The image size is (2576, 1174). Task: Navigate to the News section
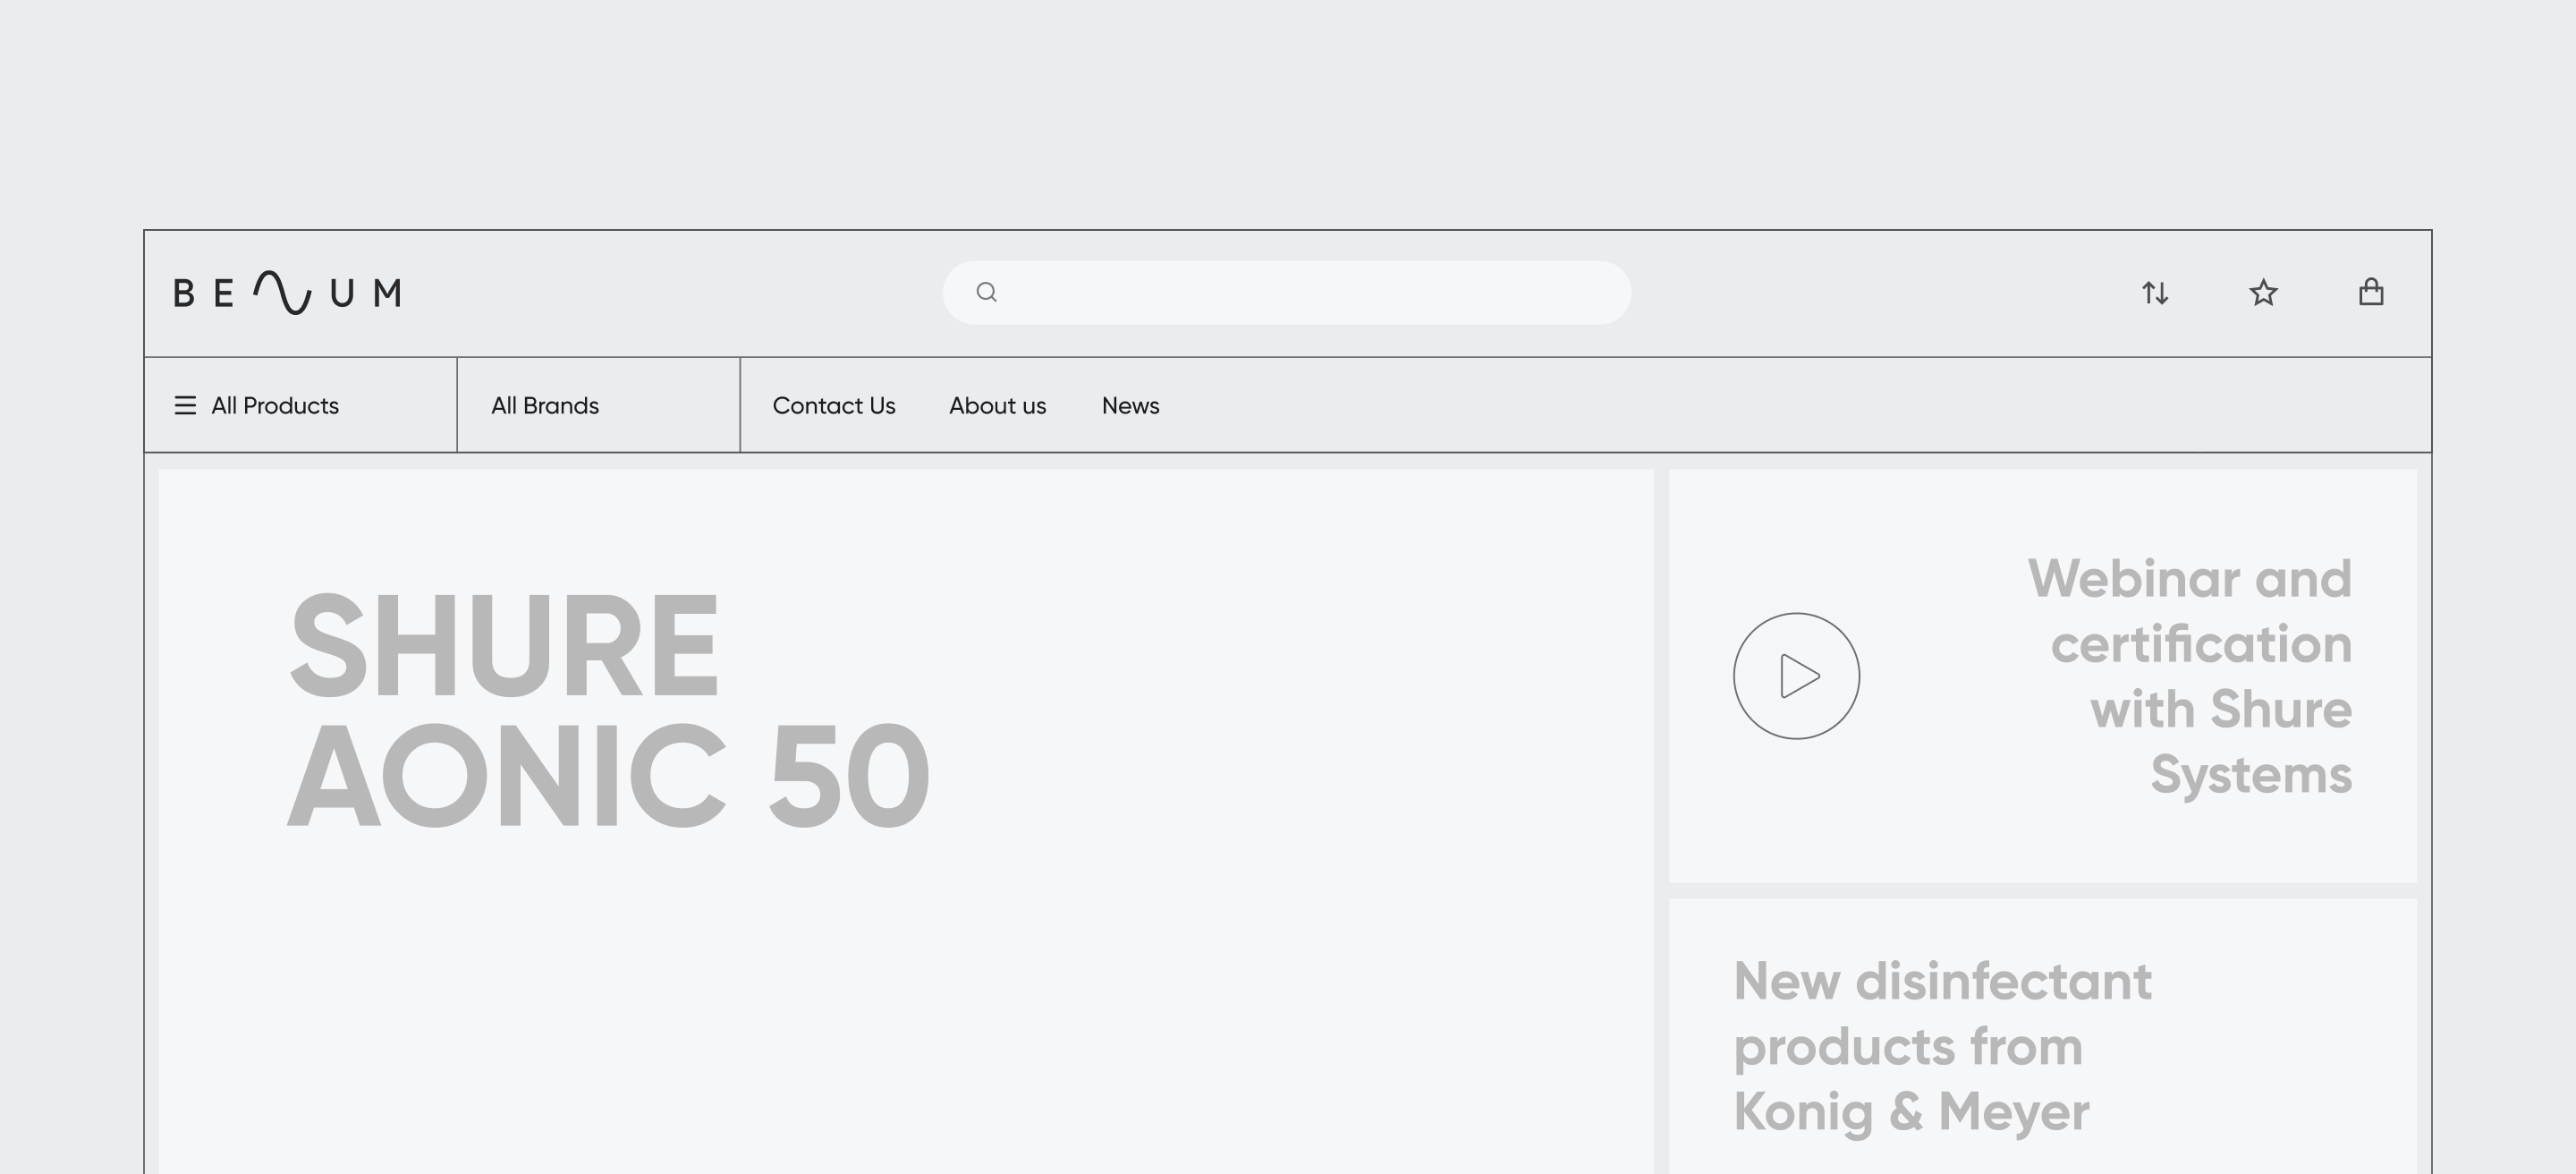pyautogui.click(x=1130, y=405)
